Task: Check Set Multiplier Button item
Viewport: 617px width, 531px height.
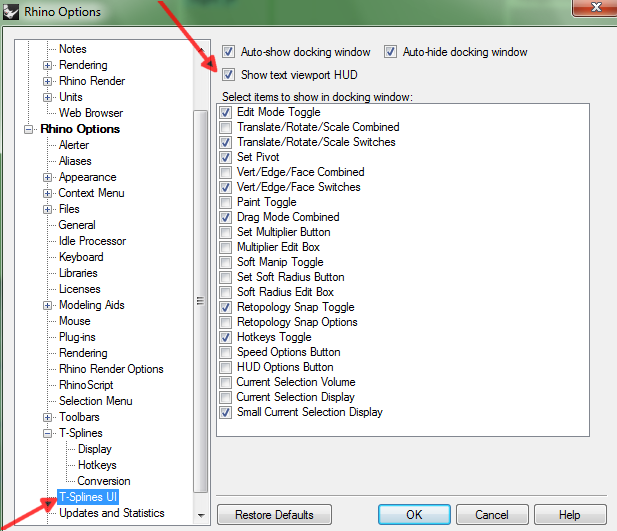Action: pyautogui.click(x=226, y=232)
